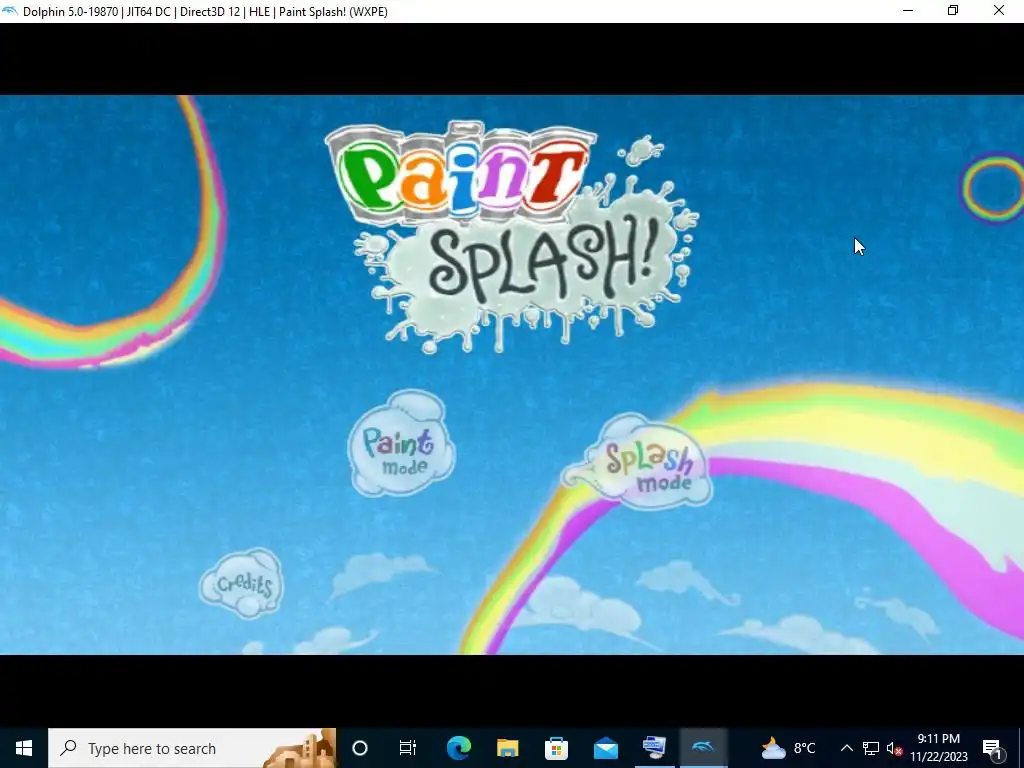The image size is (1024, 768).
Task: Click the Paint Splash! title logo
Action: (x=511, y=237)
